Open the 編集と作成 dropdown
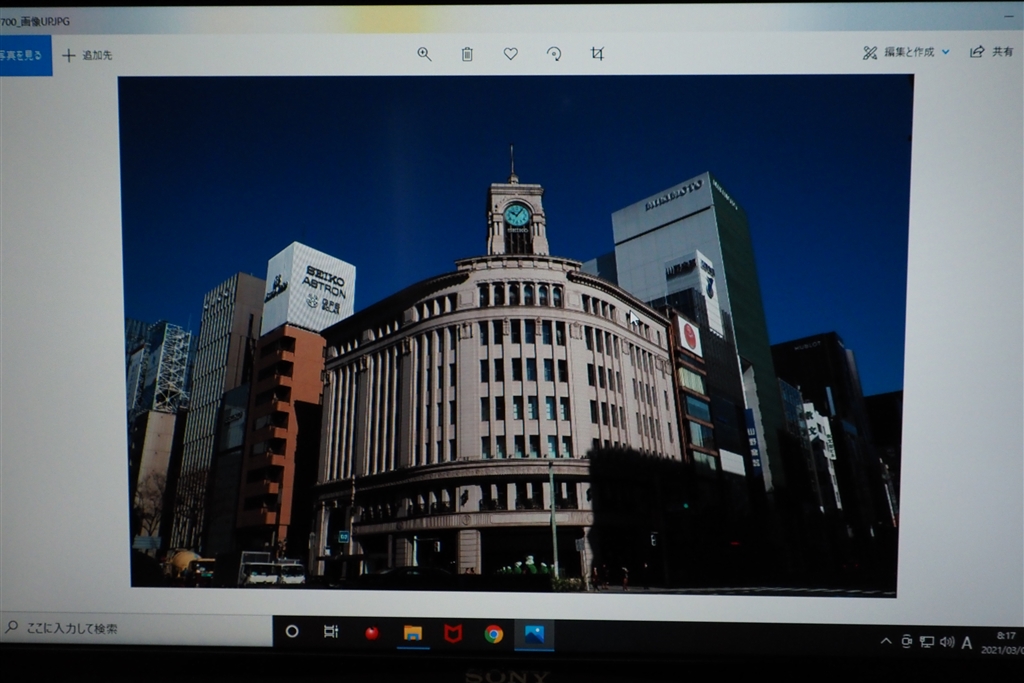 906,52
